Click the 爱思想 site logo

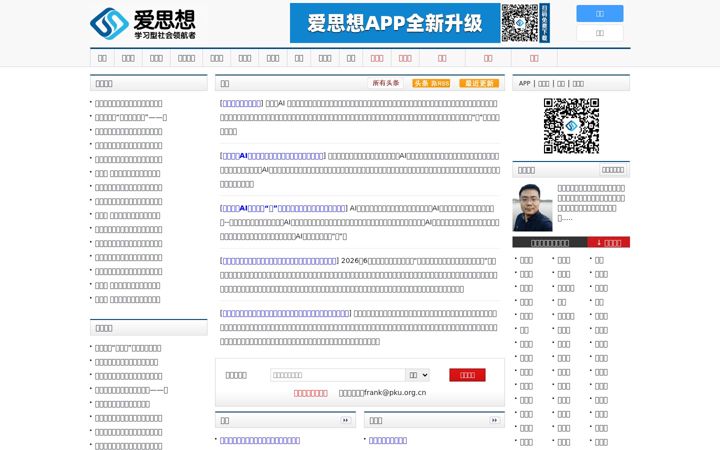pyautogui.click(x=143, y=23)
